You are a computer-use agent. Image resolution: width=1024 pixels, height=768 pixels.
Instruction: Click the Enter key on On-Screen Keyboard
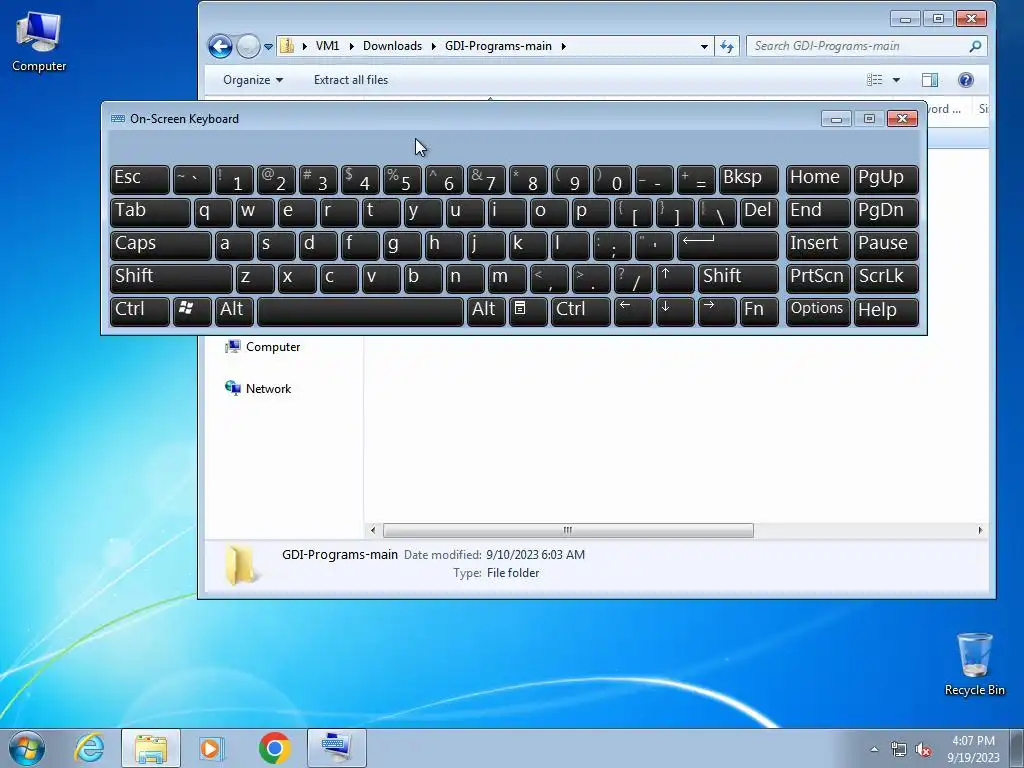728,246
